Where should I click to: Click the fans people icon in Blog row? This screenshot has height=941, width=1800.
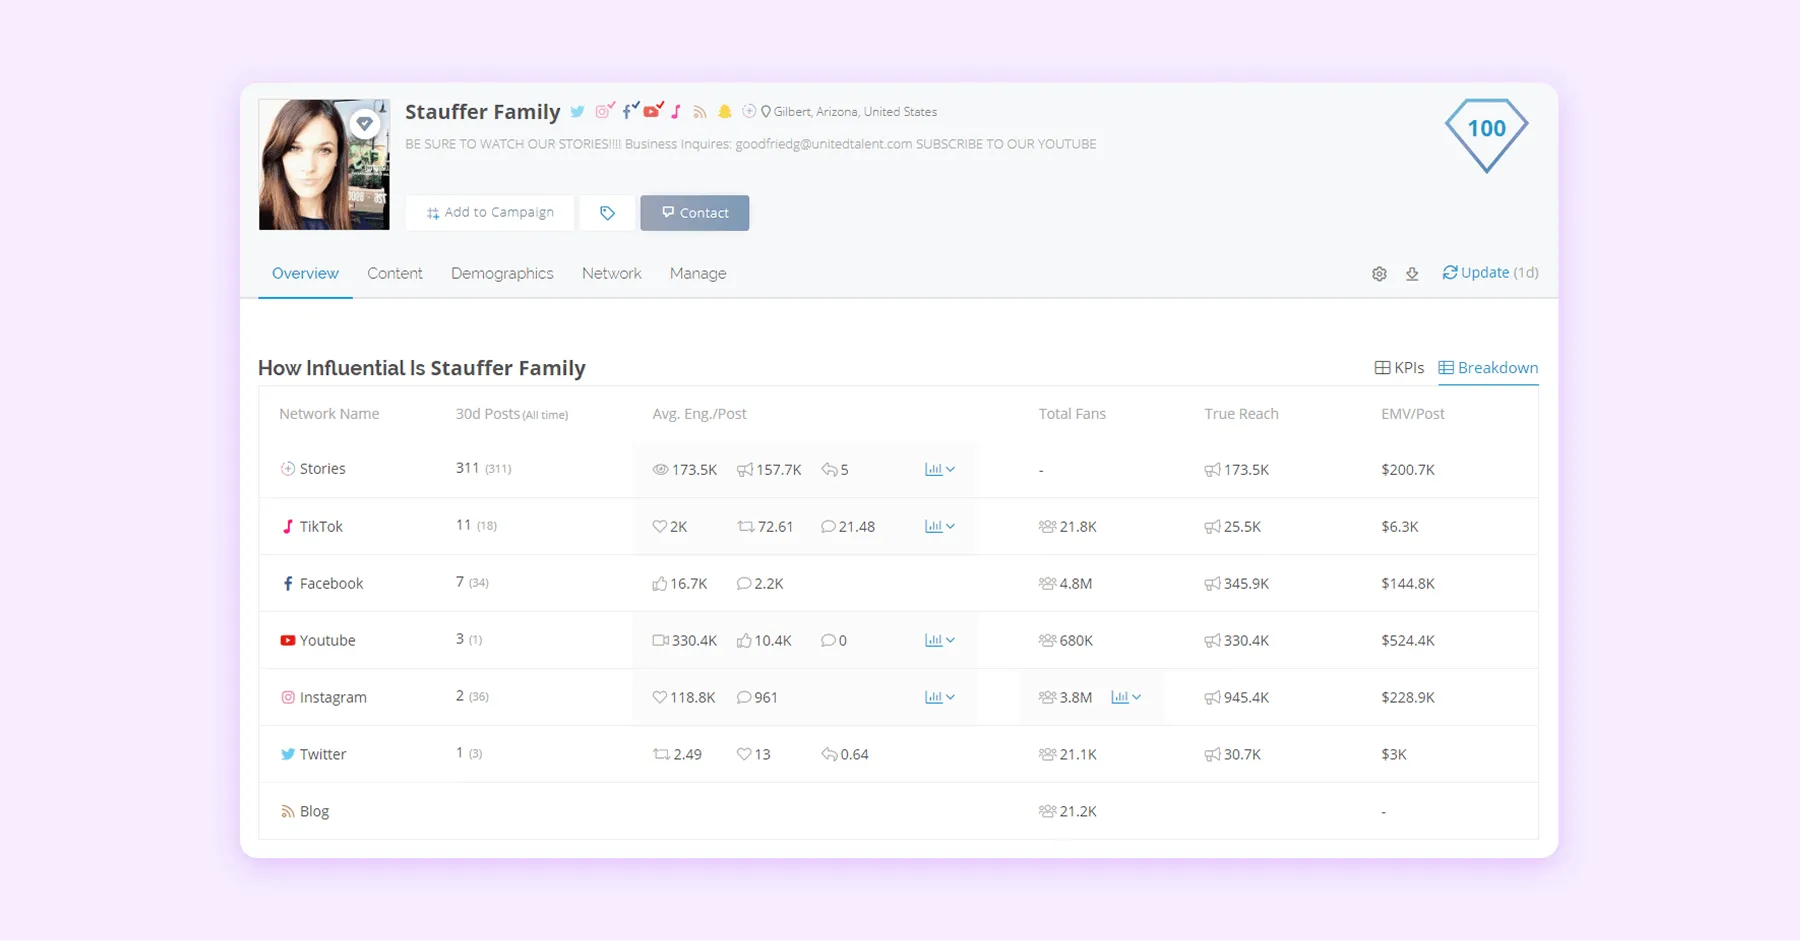pos(1047,811)
